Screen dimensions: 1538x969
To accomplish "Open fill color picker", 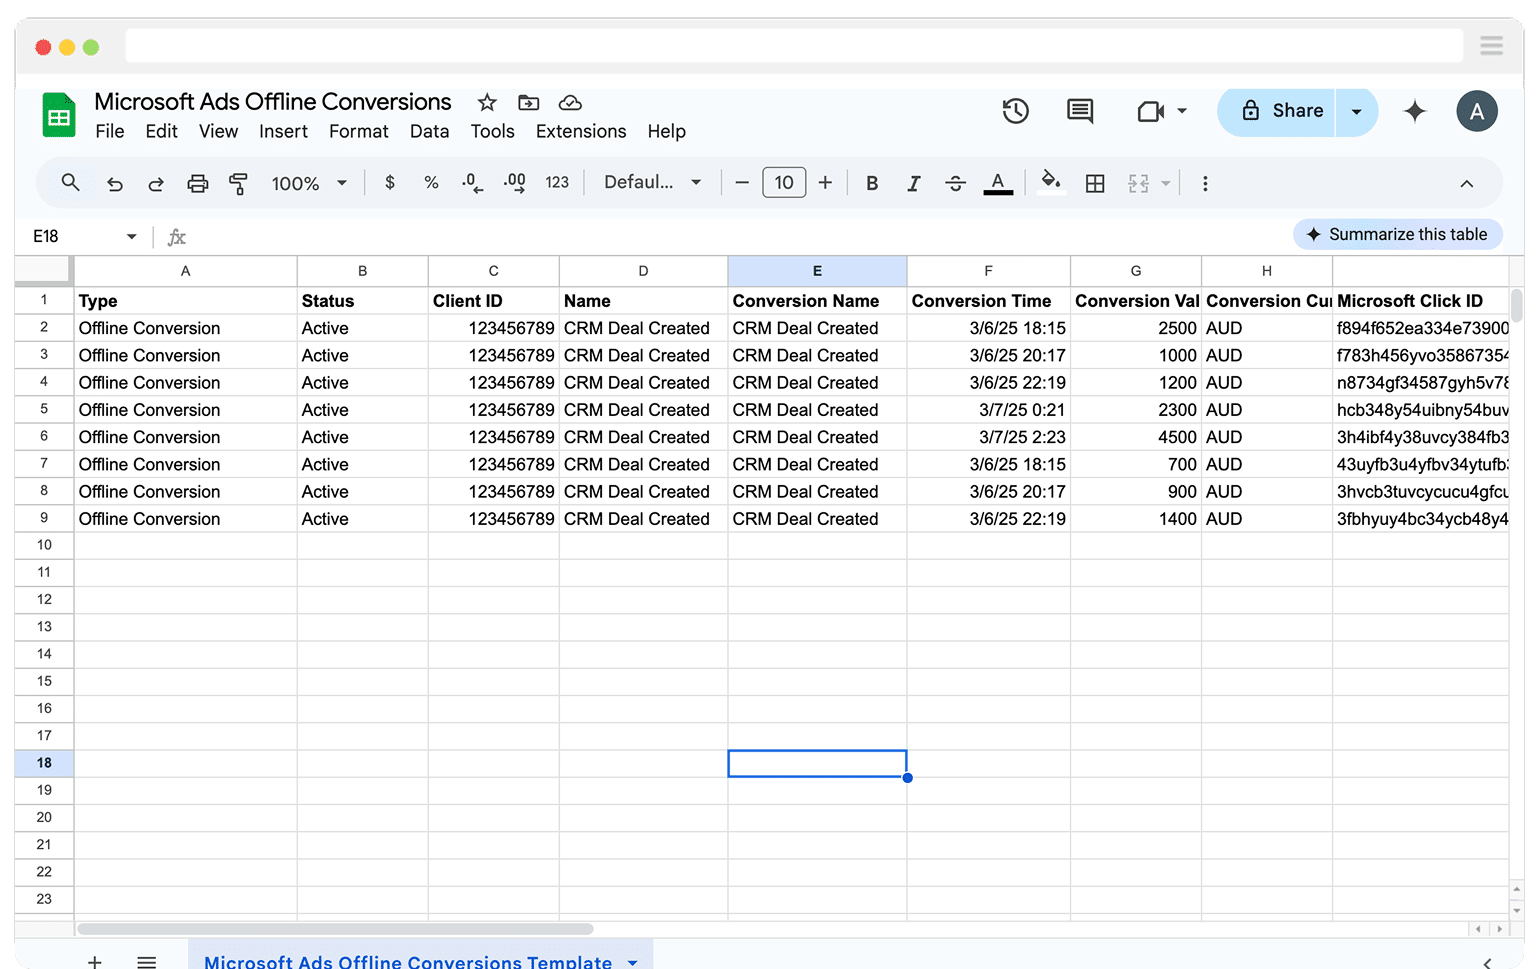I will coord(1050,182).
